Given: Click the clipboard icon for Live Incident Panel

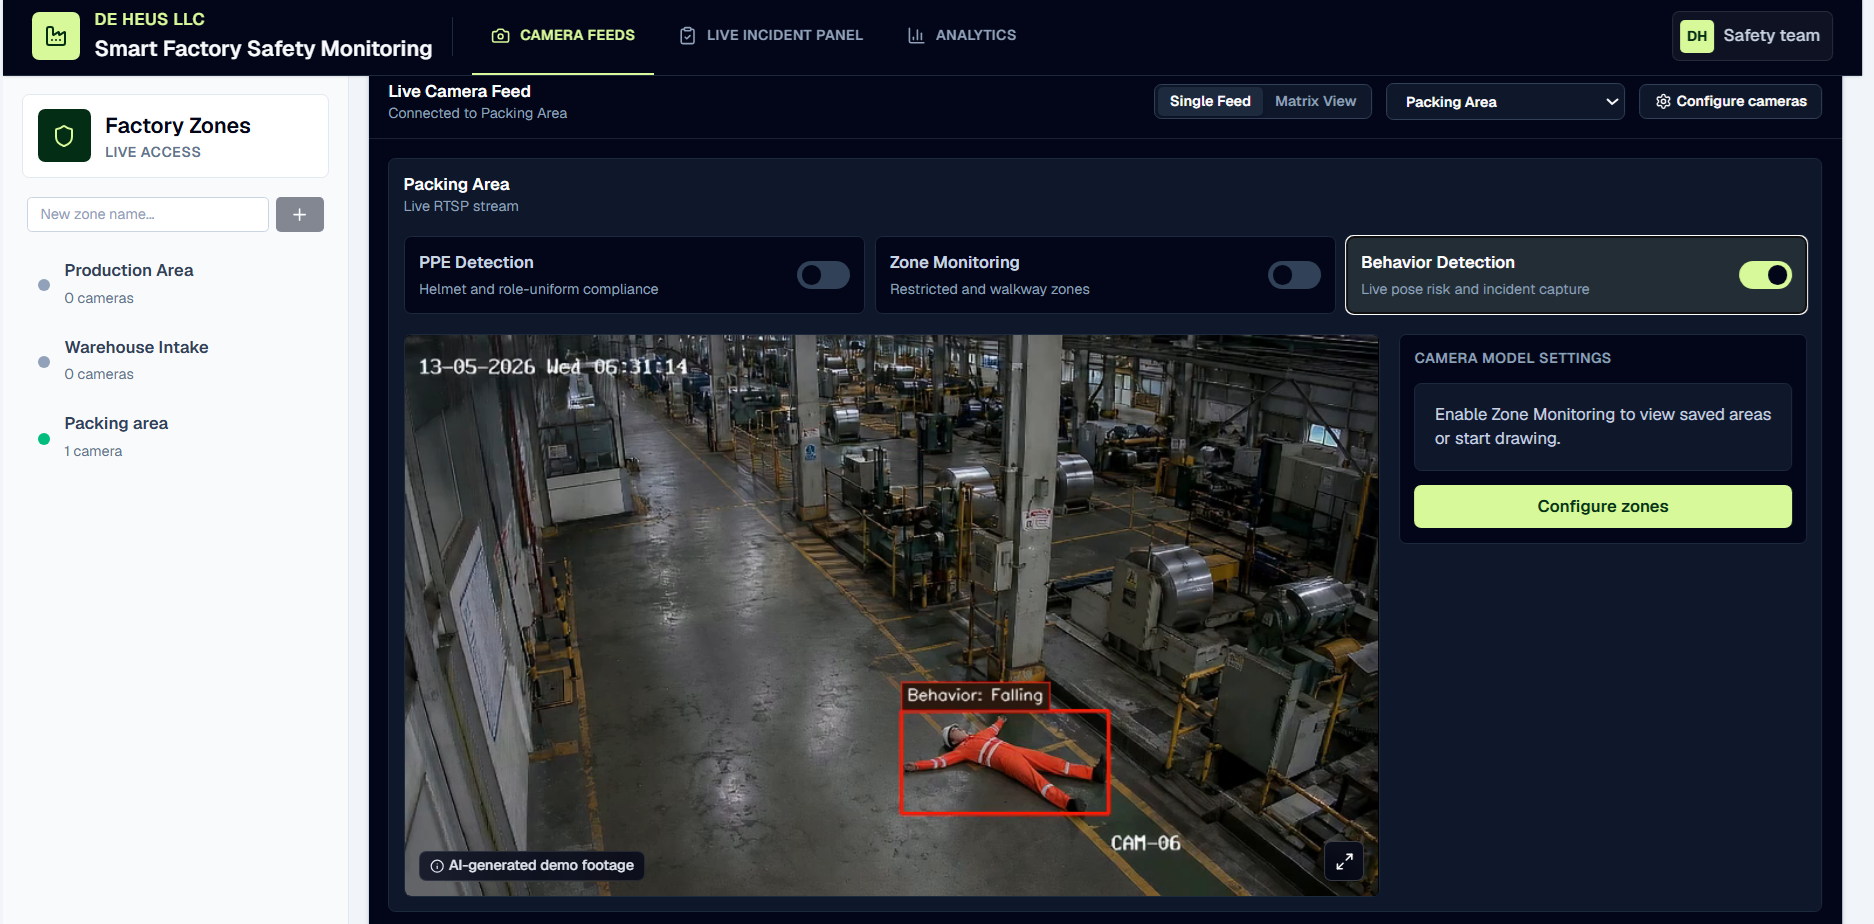Looking at the screenshot, I should click(687, 35).
